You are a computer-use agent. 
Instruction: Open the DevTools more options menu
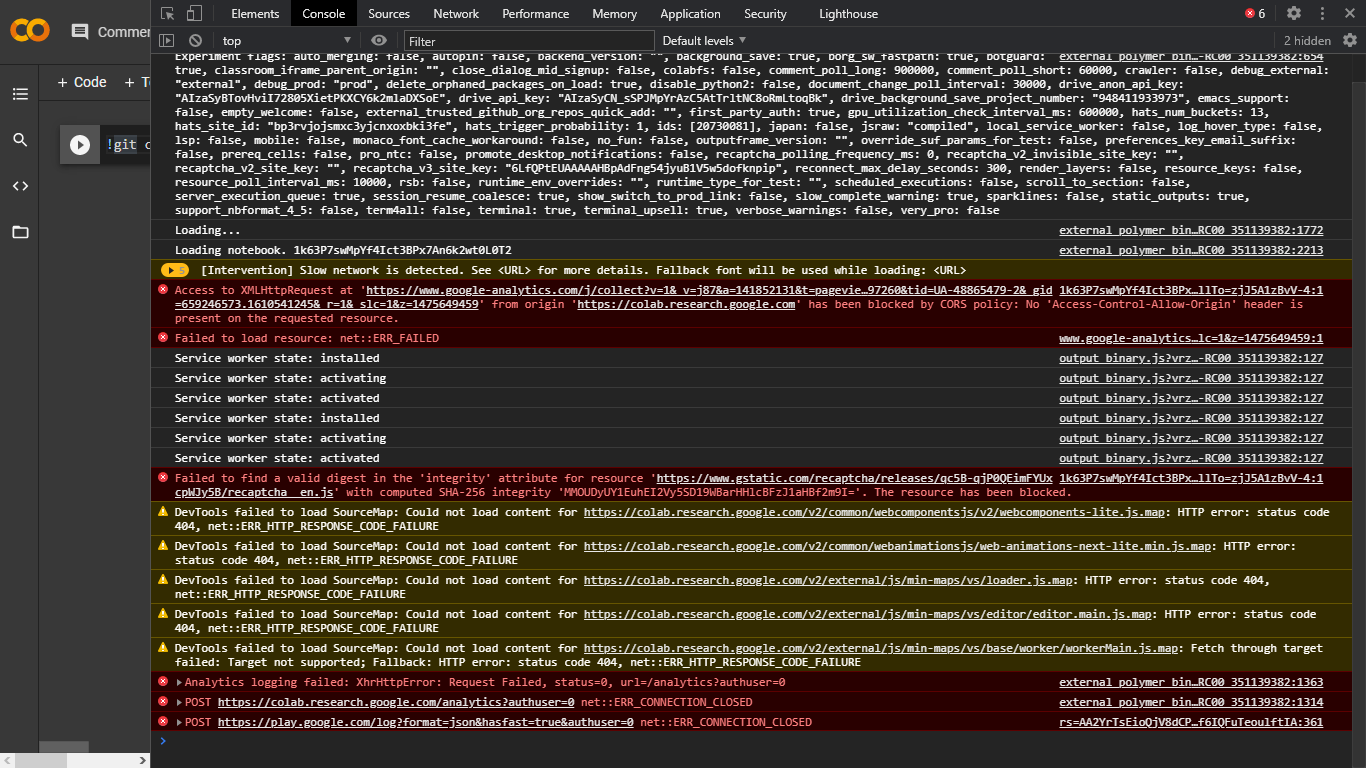point(1322,14)
